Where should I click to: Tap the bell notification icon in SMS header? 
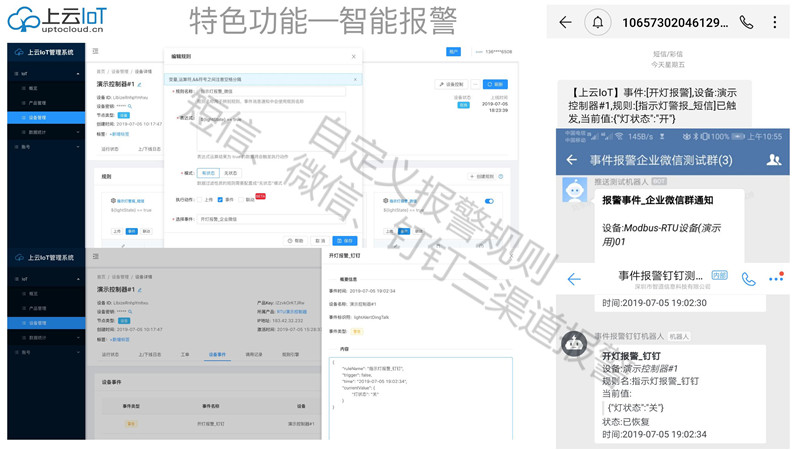[600, 22]
